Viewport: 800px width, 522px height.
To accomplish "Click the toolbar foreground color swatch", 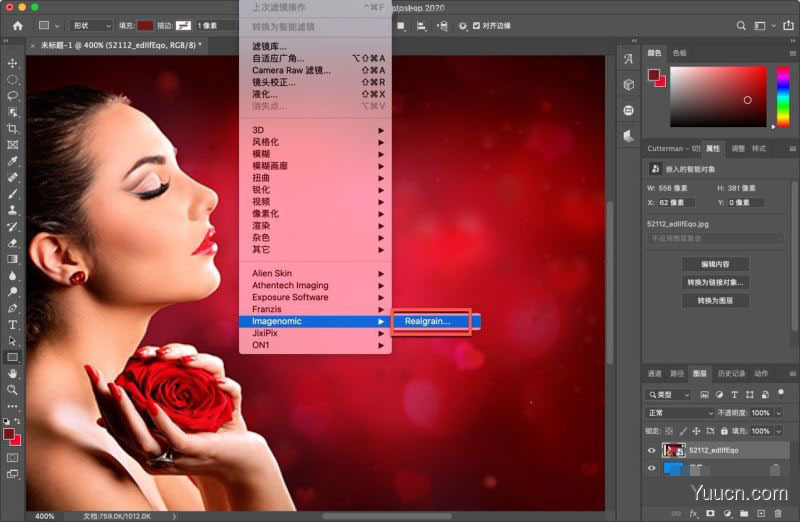I will (x=9, y=434).
